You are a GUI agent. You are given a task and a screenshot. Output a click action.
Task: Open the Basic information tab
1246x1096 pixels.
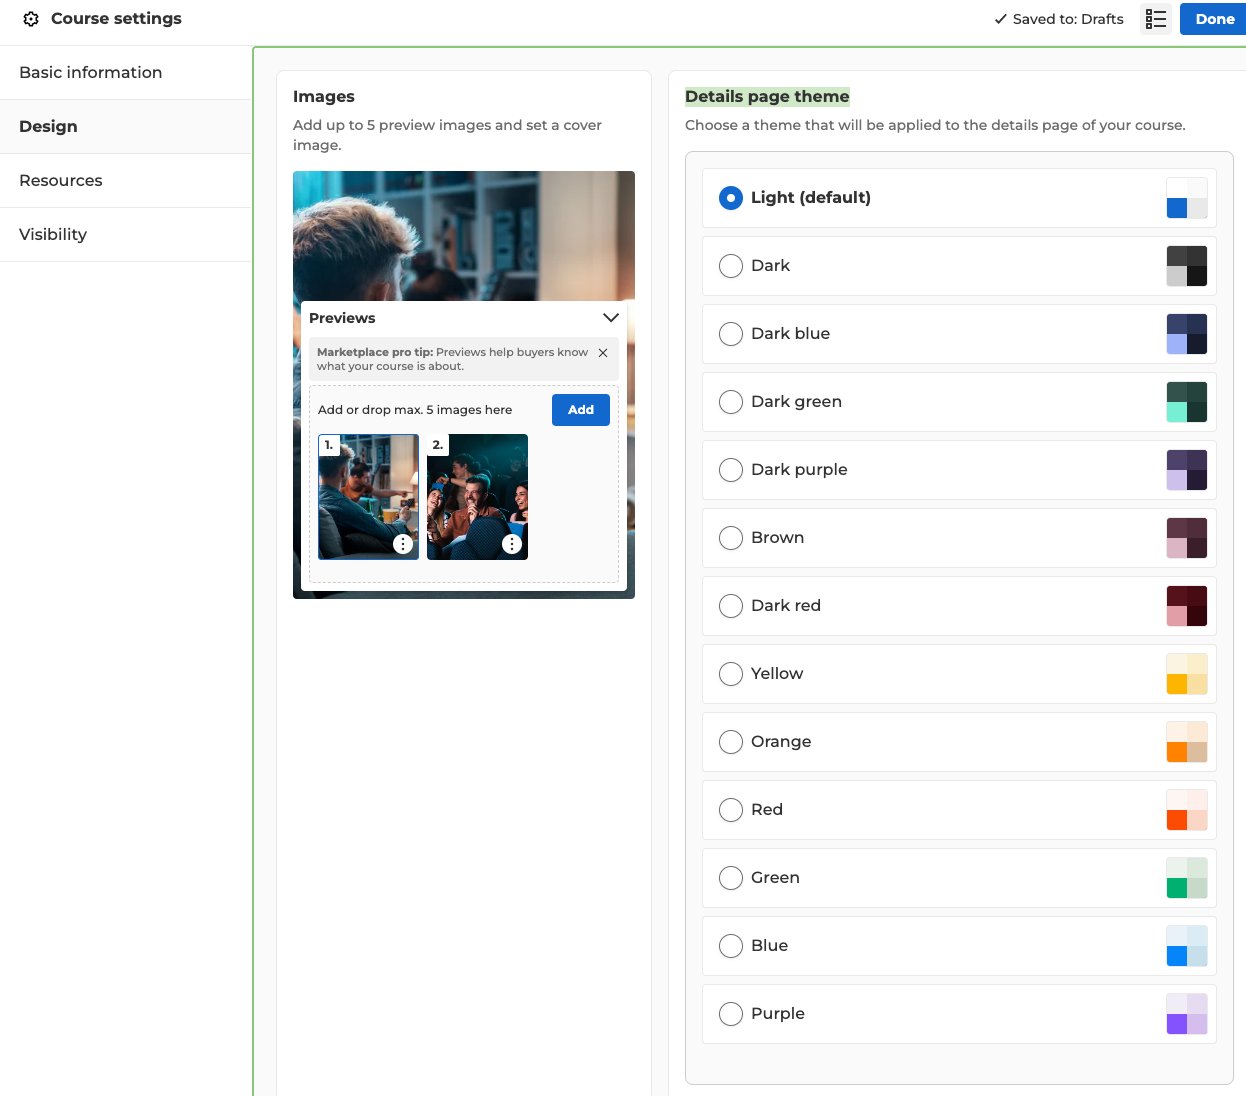(x=91, y=73)
